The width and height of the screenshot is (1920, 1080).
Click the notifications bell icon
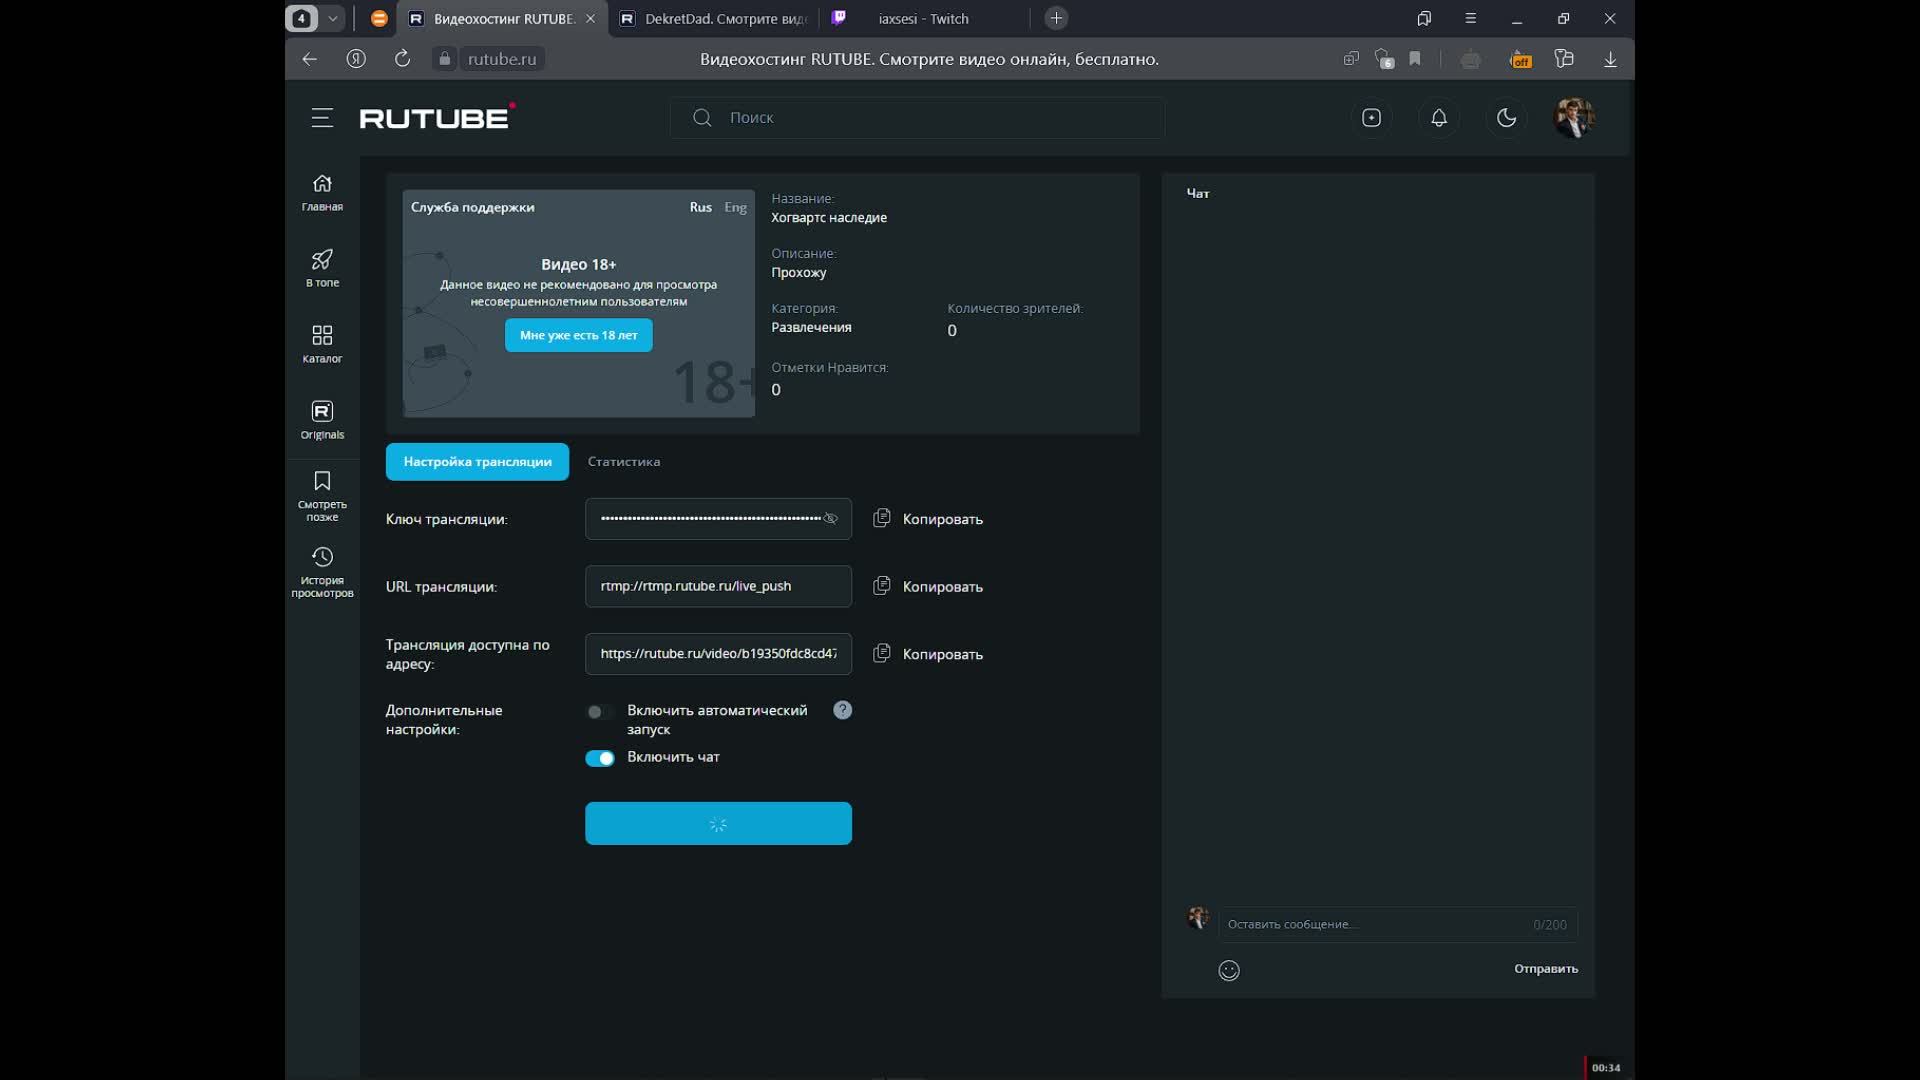[x=1438, y=118]
